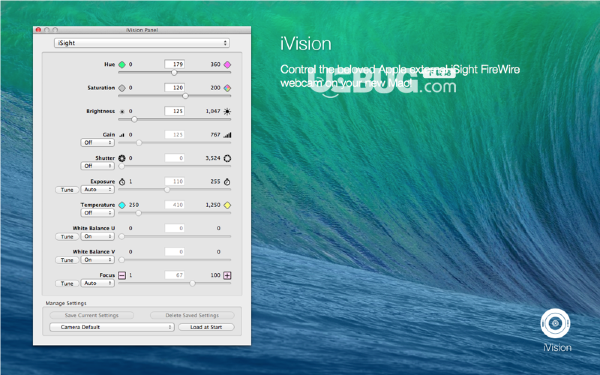
Task: Close the iVision Panel window
Action: tap(38, 30)
